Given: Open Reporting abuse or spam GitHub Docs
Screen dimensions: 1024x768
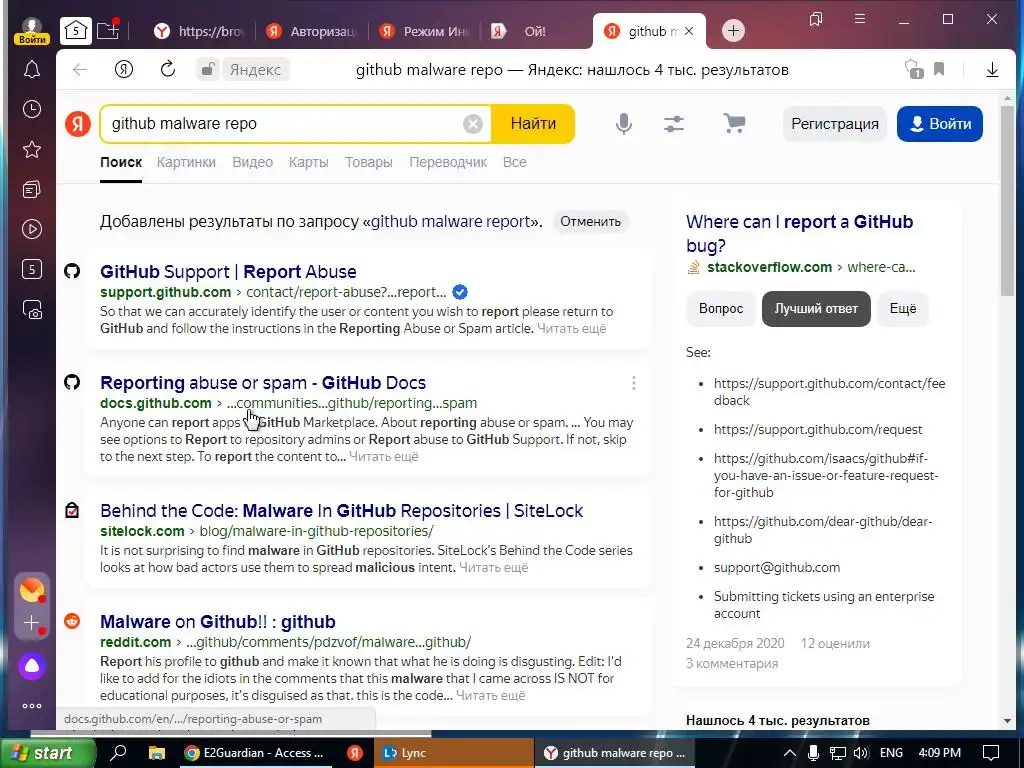Looking at the screenshot, I should [x=263, y=383].
